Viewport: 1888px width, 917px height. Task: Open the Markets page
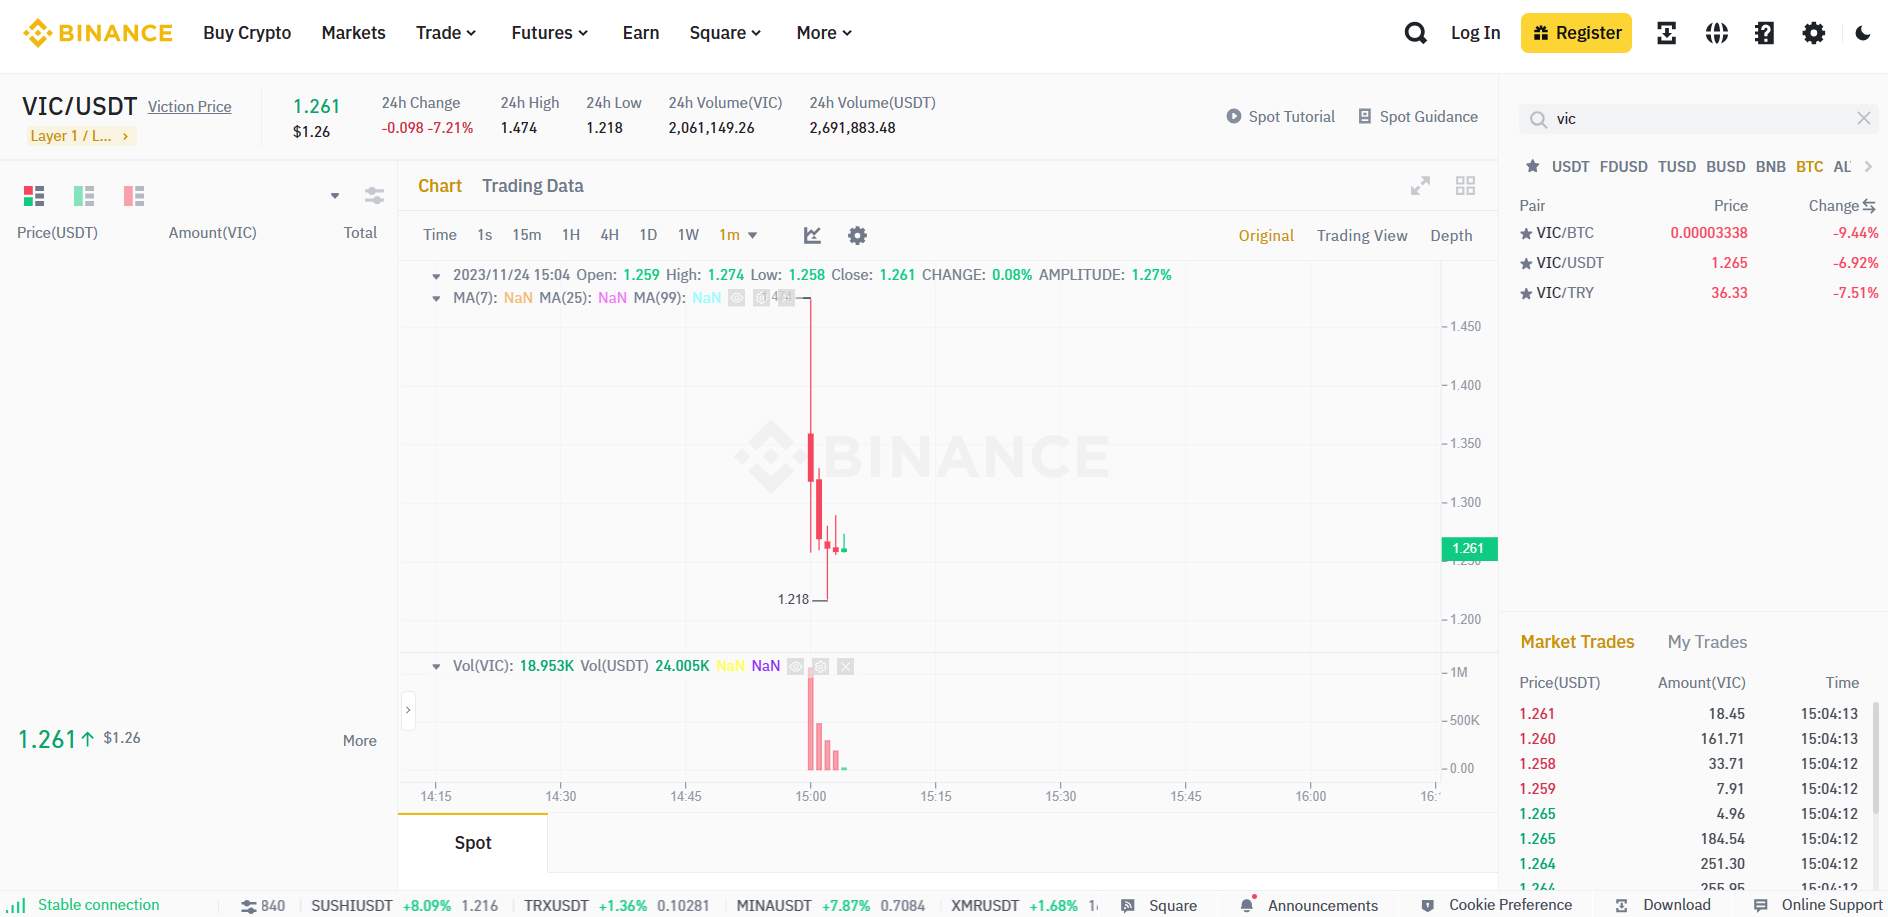click(x=353, y=33)
